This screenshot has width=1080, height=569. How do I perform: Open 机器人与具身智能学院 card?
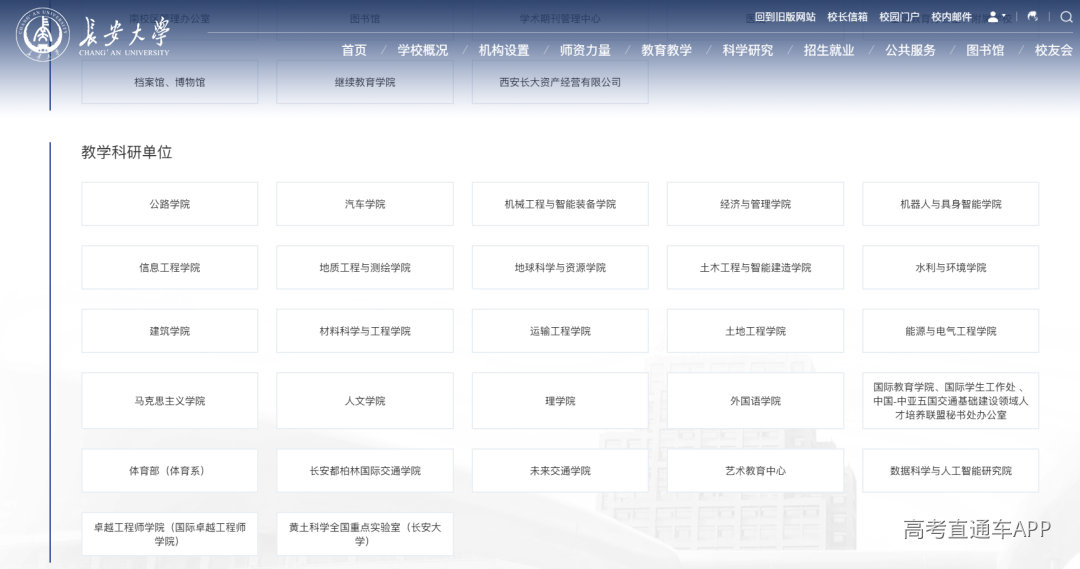[951, 204]
